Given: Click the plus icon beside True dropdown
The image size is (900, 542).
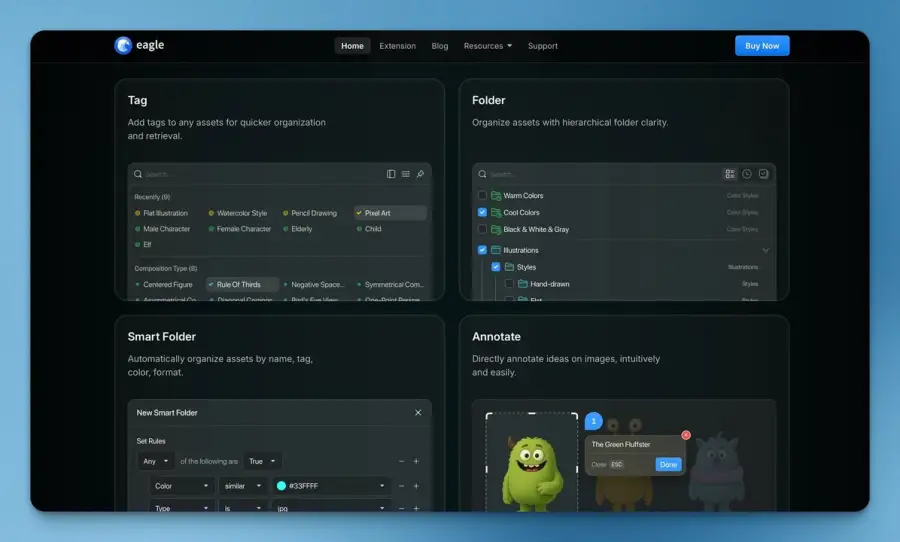Looking at the screenshot, I should (416, 461).
